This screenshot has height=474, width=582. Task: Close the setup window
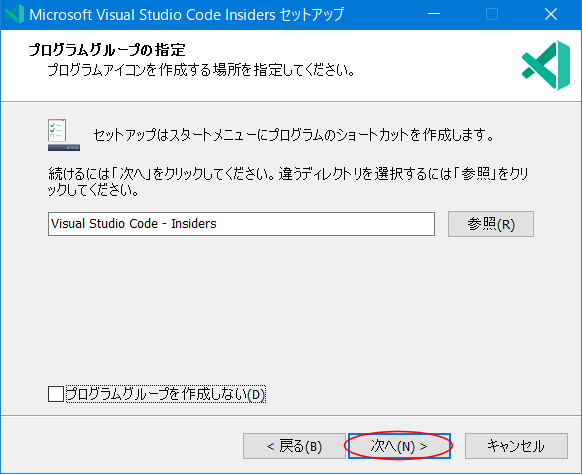[x=551, y=14]
